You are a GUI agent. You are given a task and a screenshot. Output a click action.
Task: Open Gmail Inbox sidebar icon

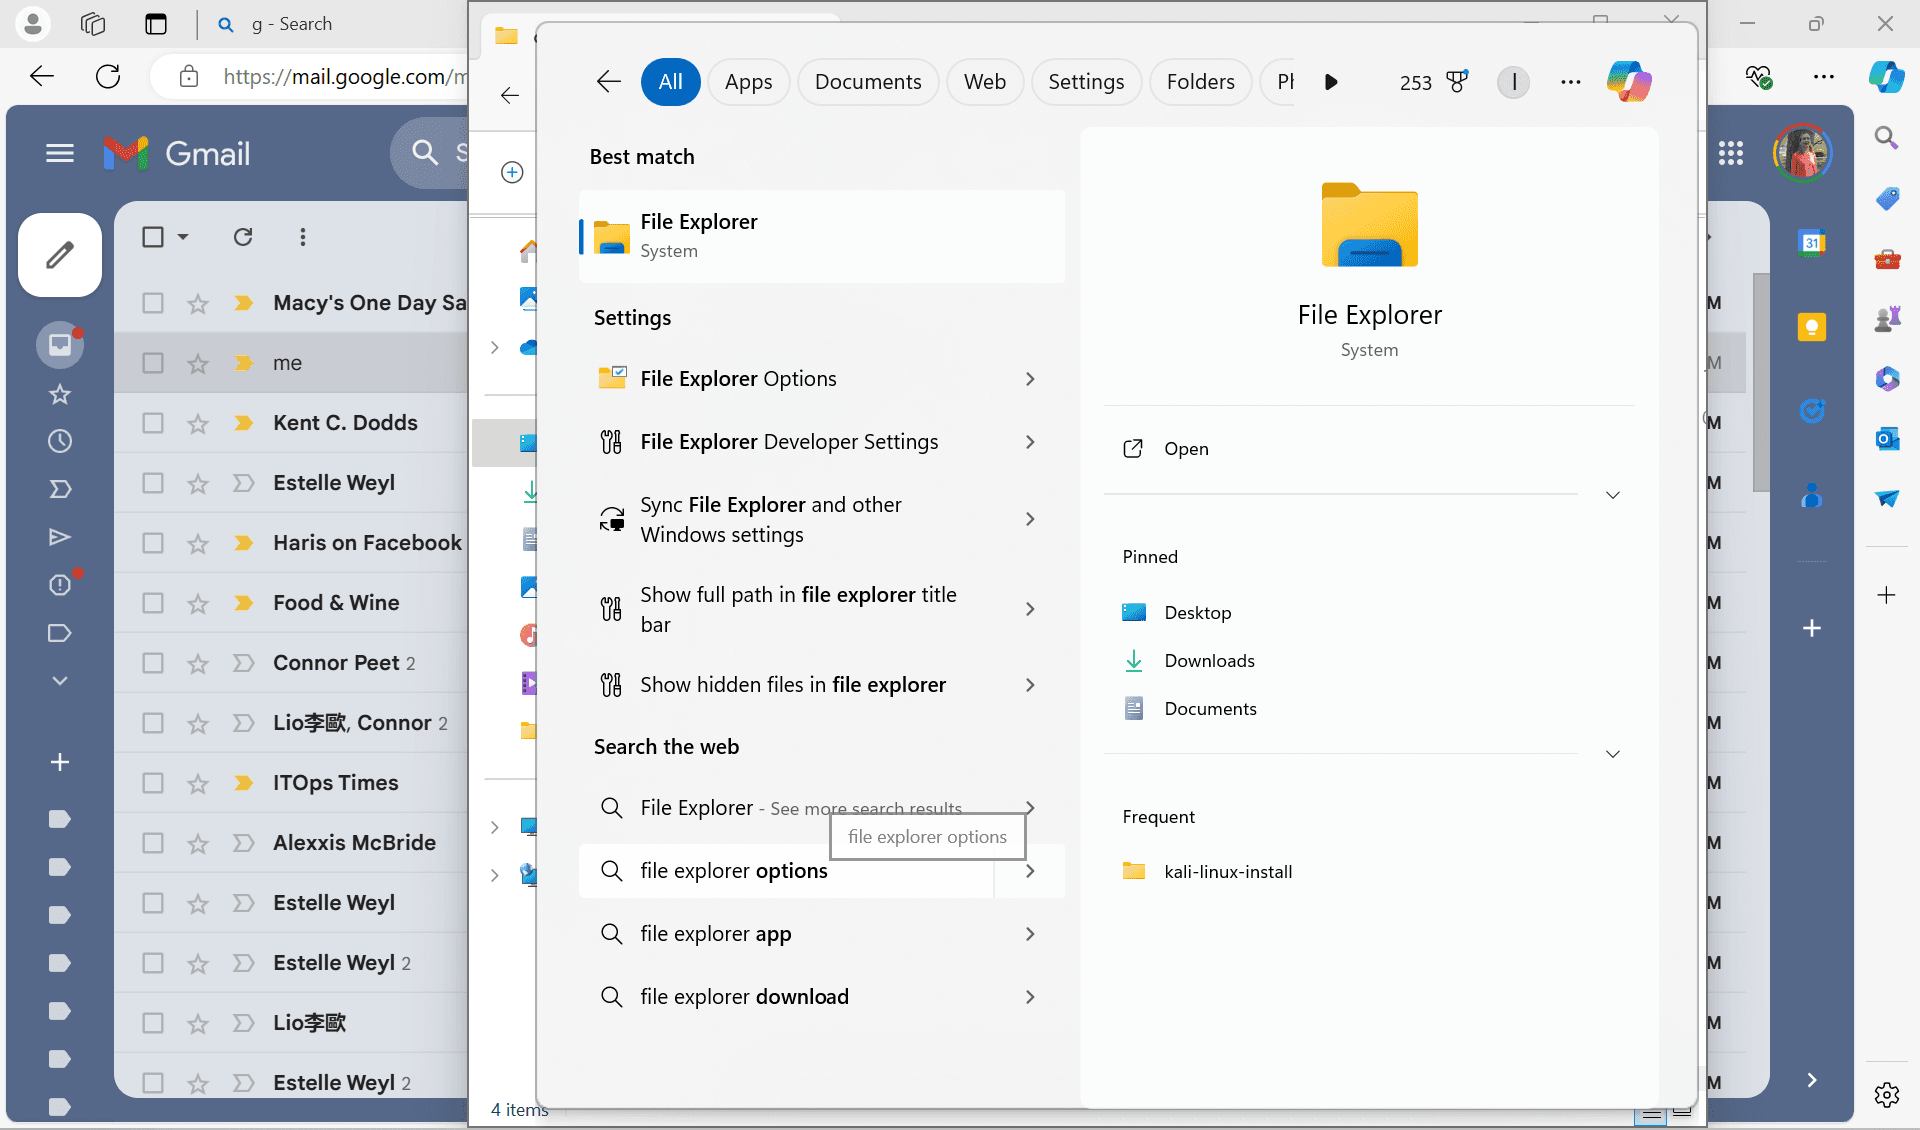pyautogui.click(x=60, y=345)
